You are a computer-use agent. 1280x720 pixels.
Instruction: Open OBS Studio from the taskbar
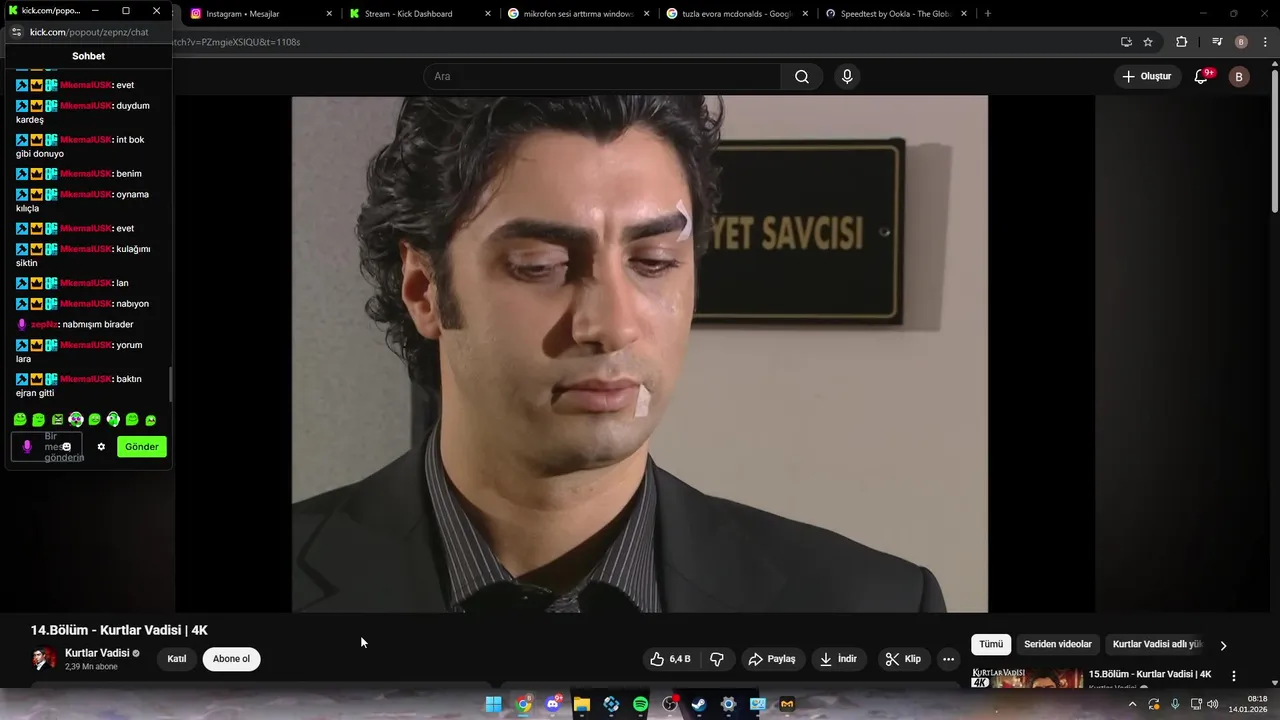point(670,705)
